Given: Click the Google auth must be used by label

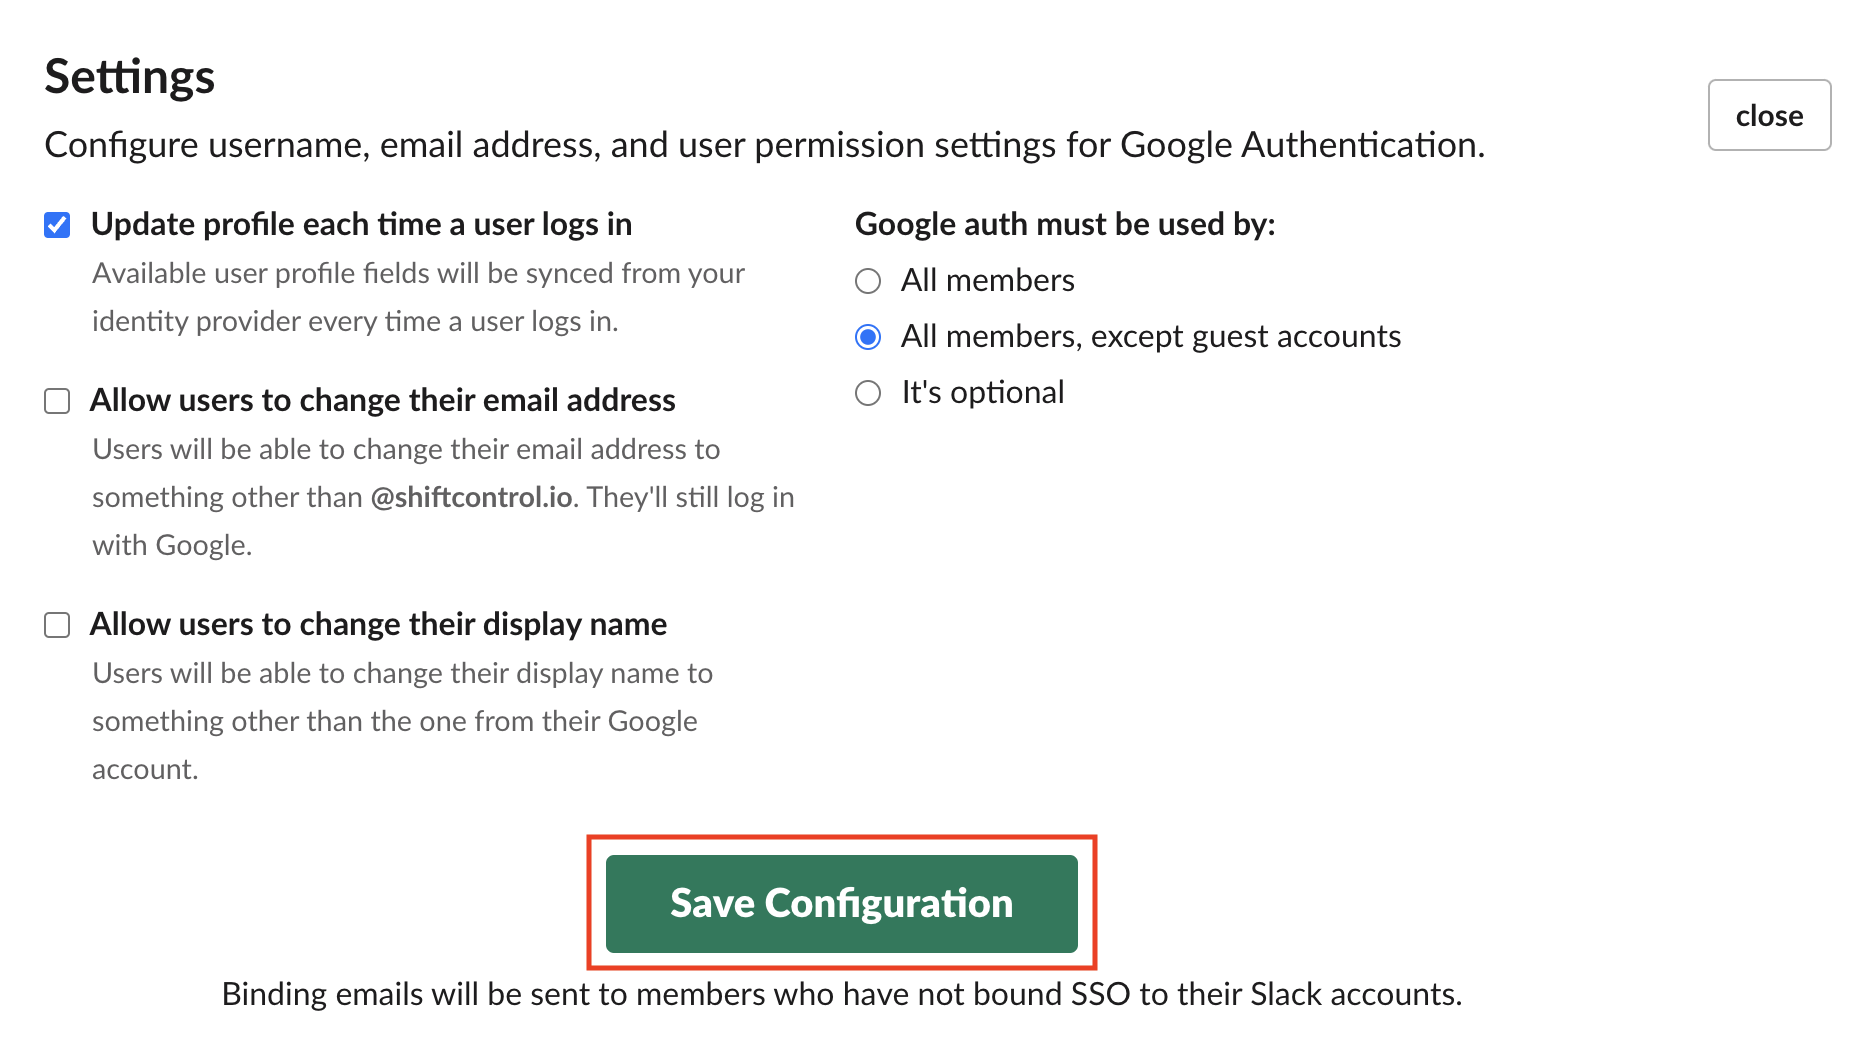Looking at the screenshot, I should (1065, 224).
